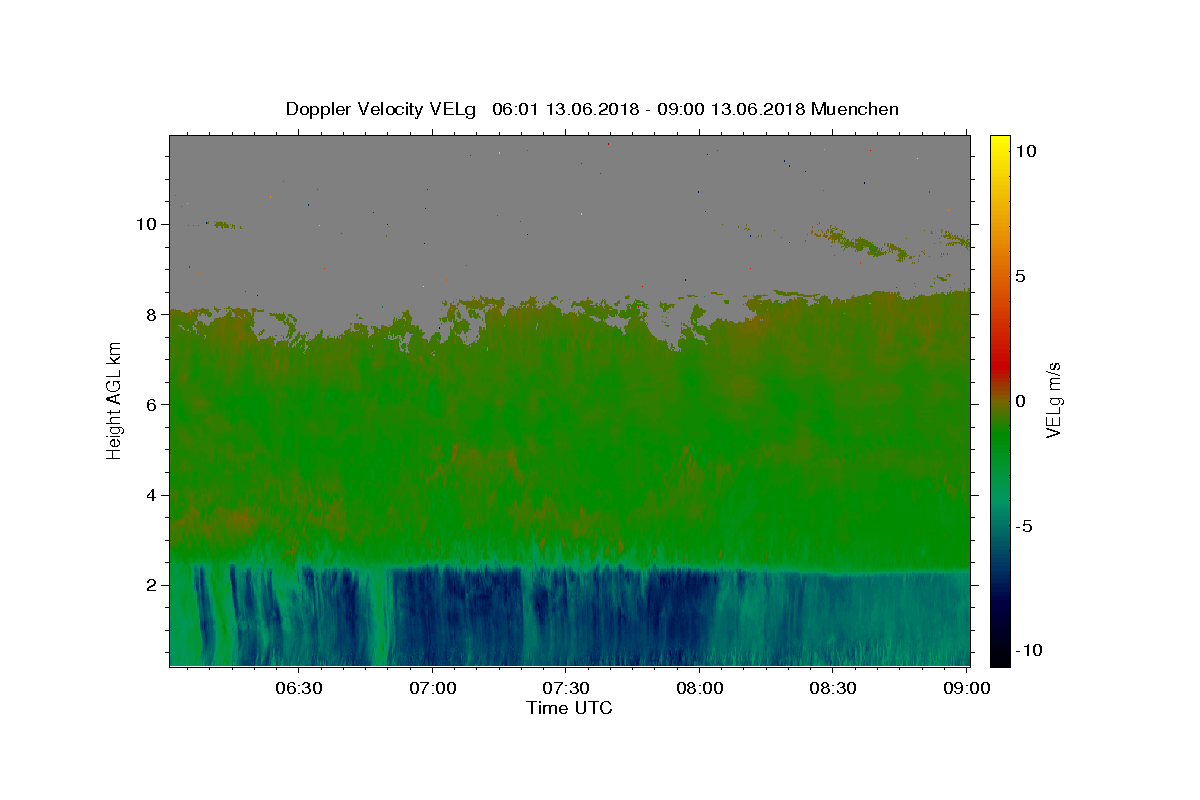This screenshot has height=800, width=1200.
Task: Click the colorbar value '10' at top
Action: tap(1026, 150)
